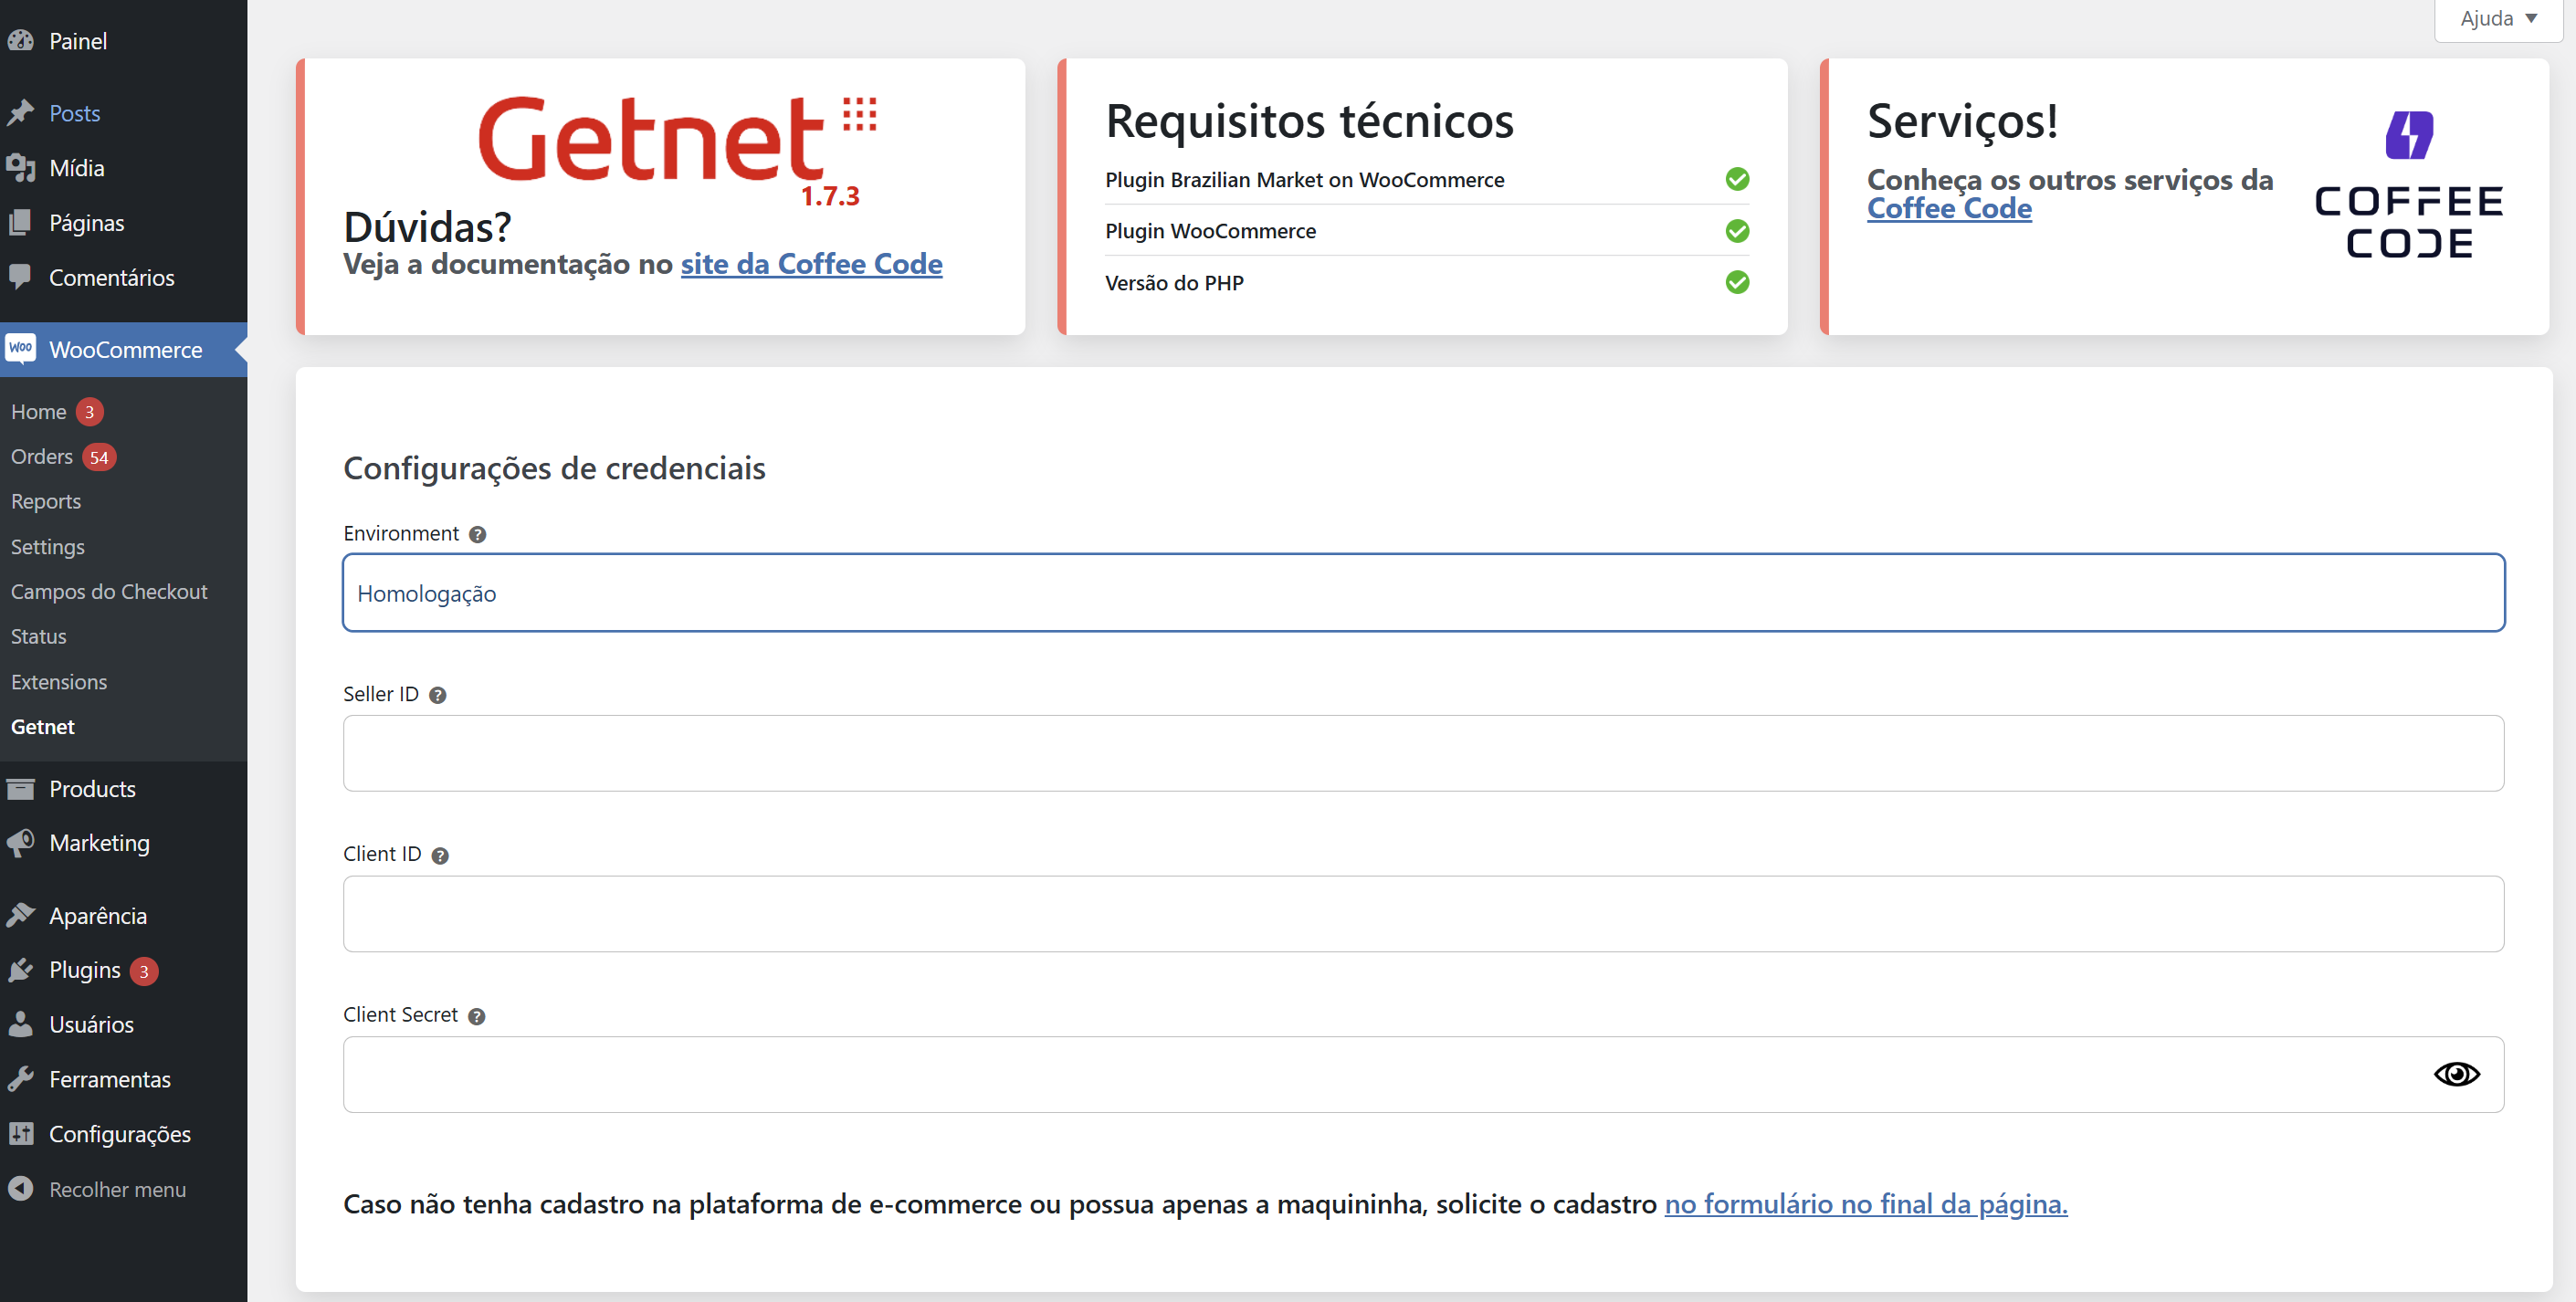
Task: Click the 'Configurações de credenciais' heading
Action: coord(554,468)
